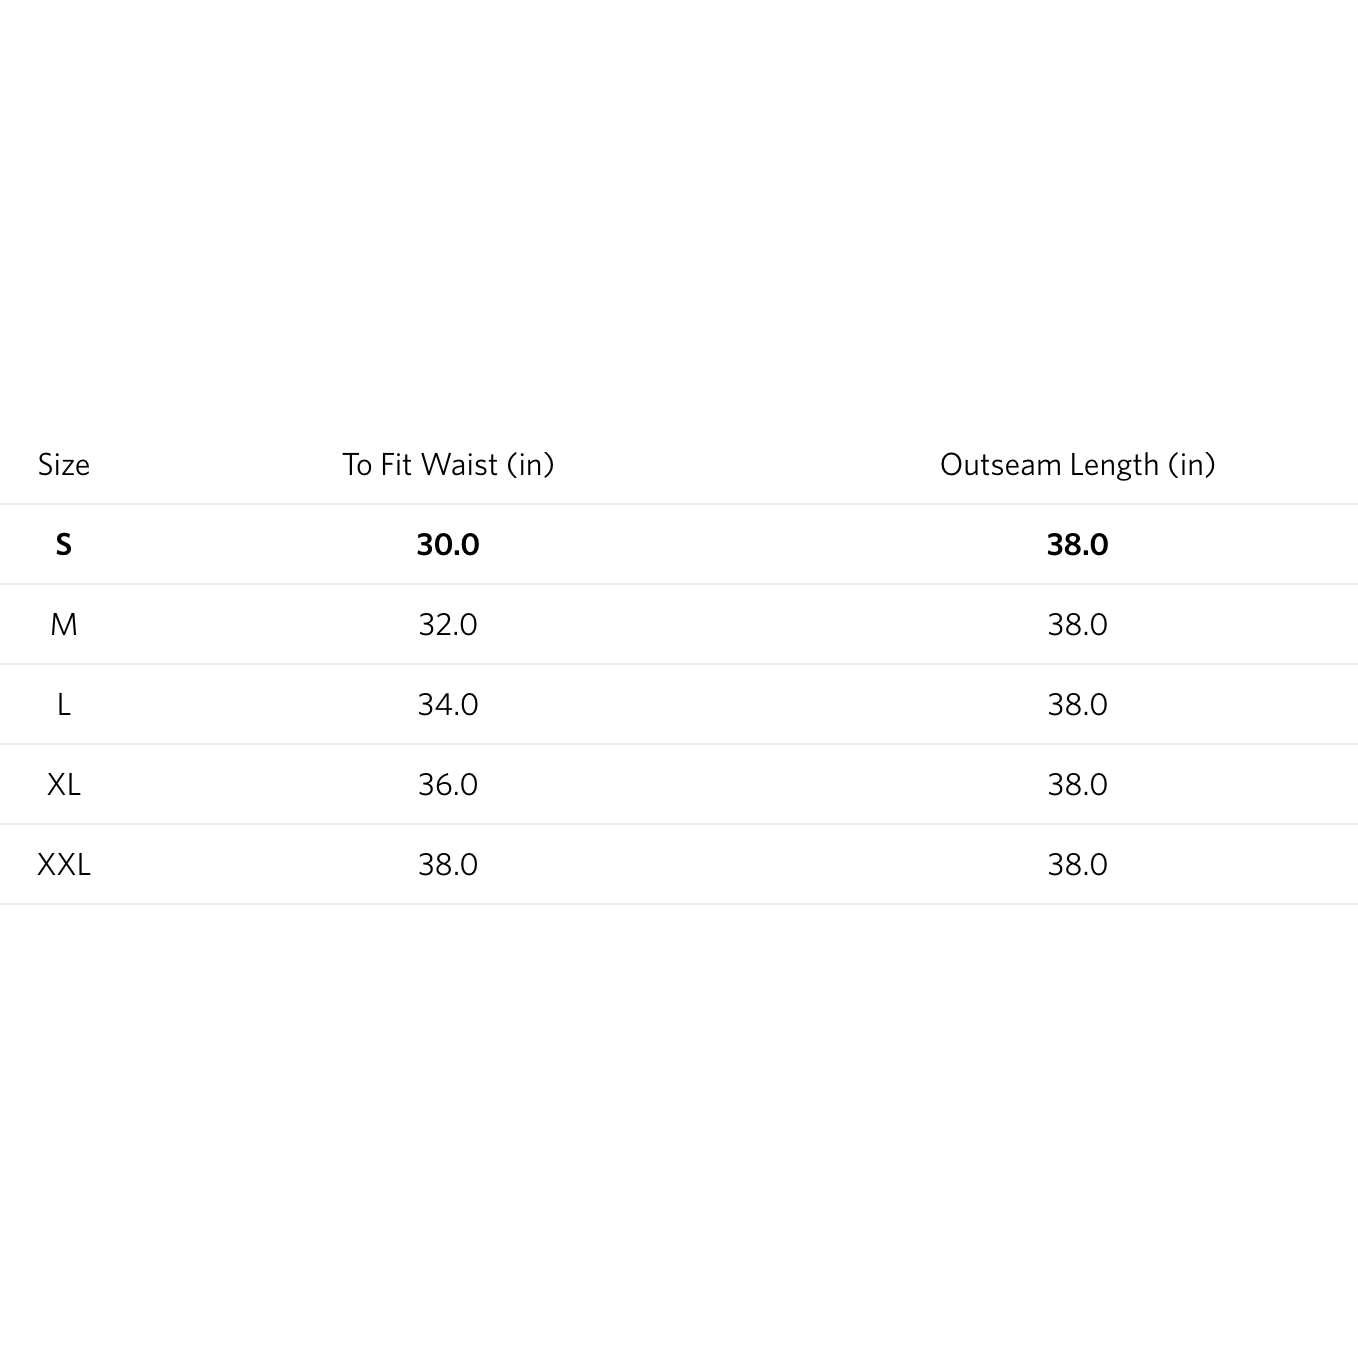Click the 34.0 waist value
Viewport: 1358px width, 1358px height.
[x=448, y=705]
